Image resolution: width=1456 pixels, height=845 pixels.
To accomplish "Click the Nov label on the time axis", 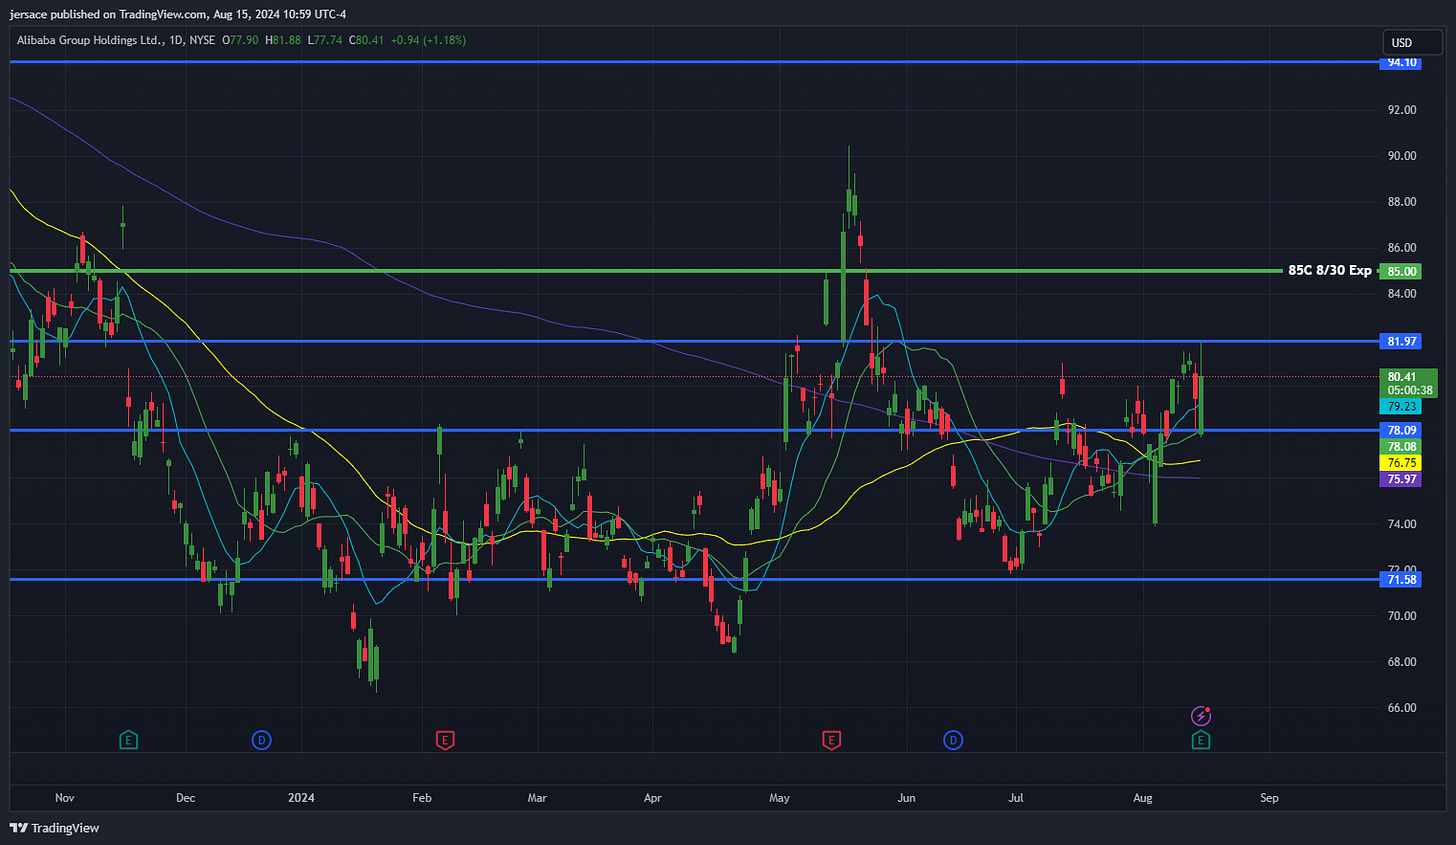I will pos(65,798).
